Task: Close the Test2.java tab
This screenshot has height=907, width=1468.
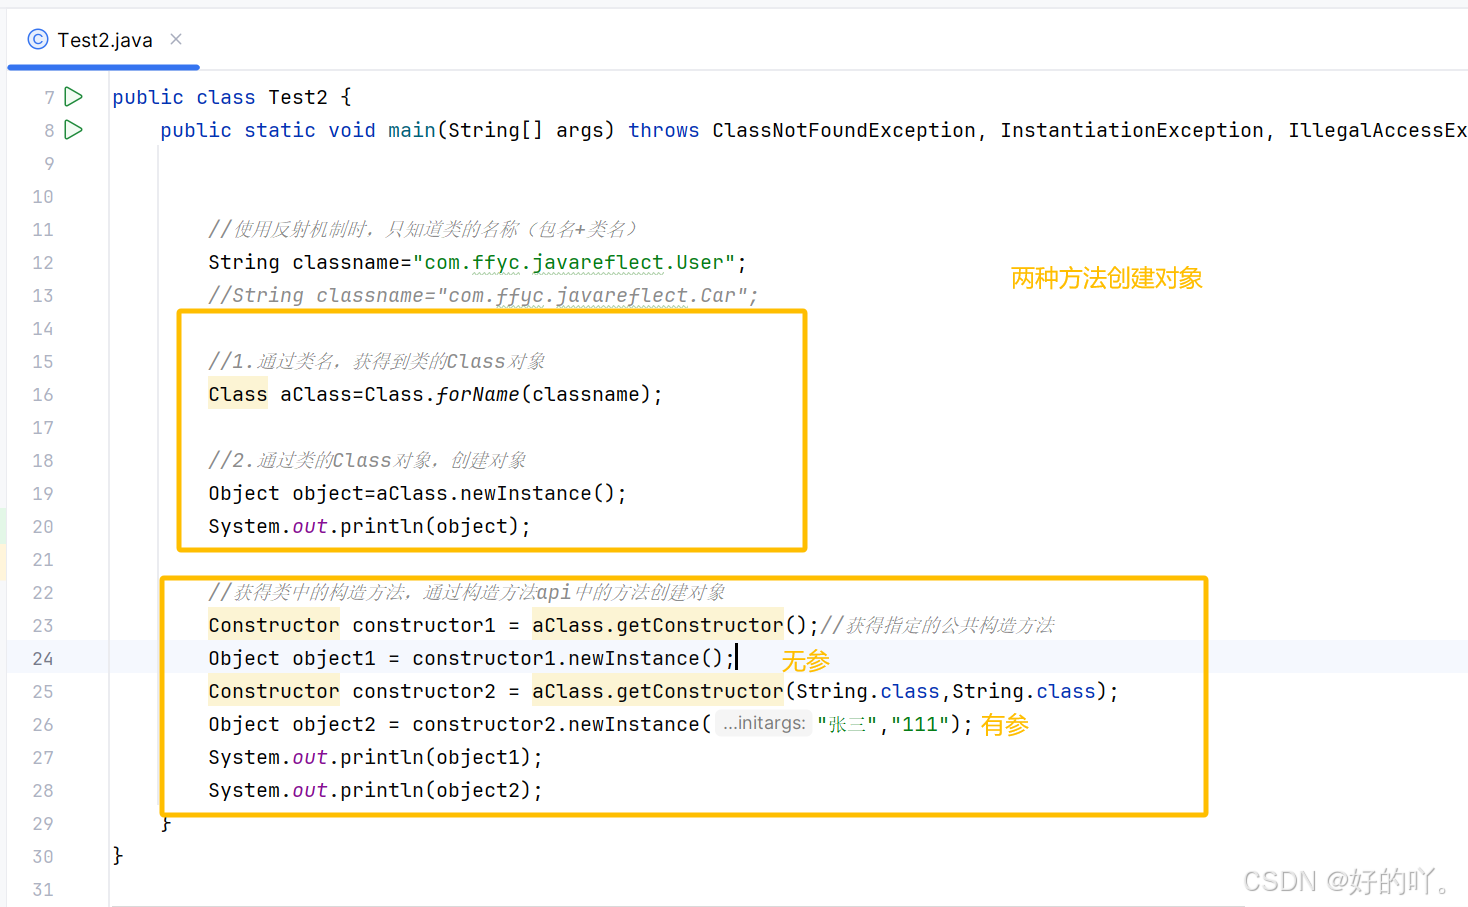Action: pyautogui.click(x=176, y=39)
